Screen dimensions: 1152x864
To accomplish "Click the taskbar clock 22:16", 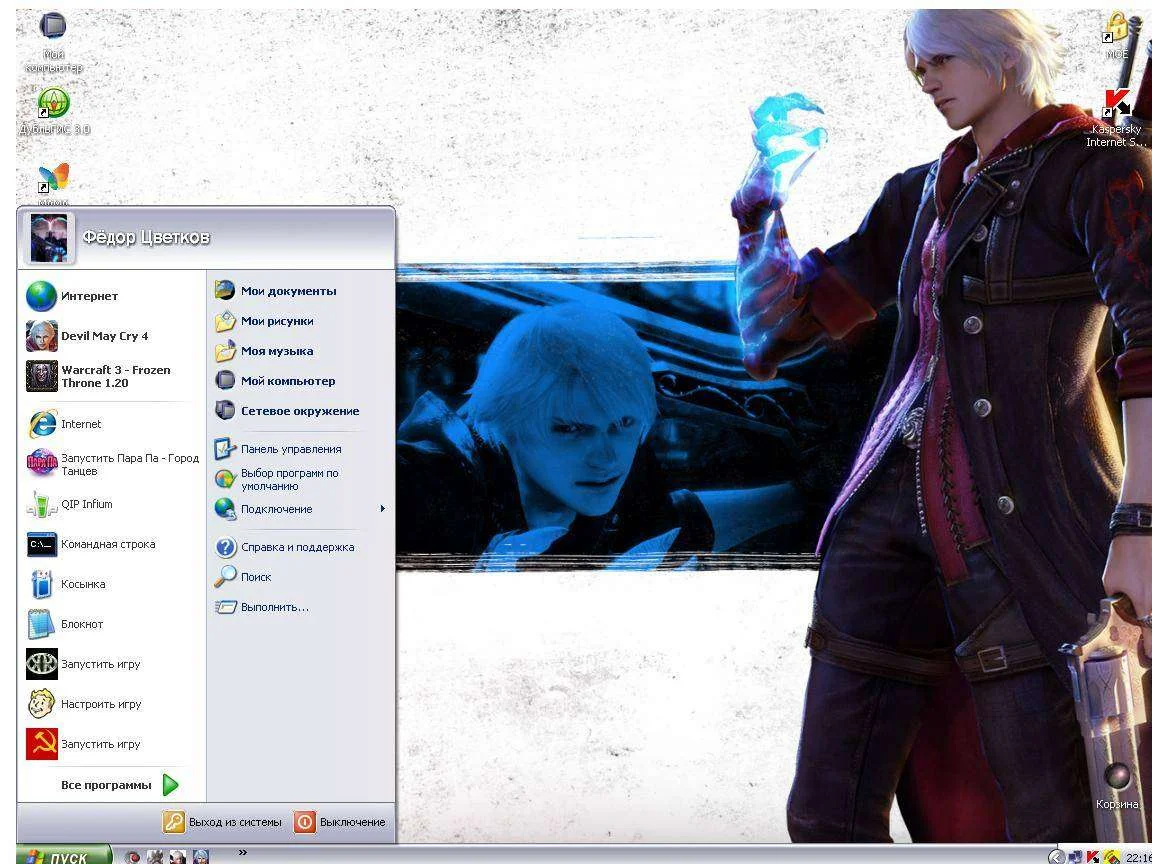I will point(1137,857).
